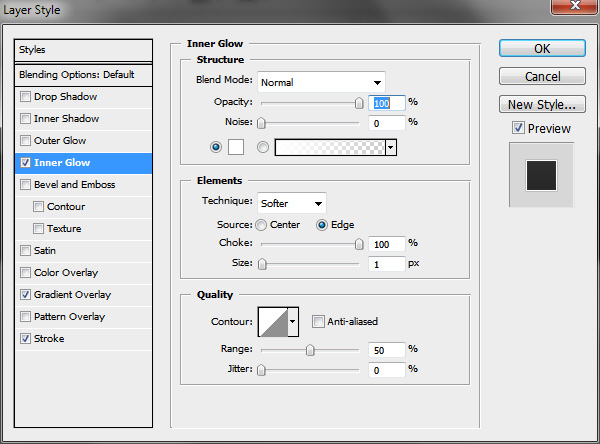Enable the Anti-aliased checkbox
This screenshot has width=600, height=444.
coord(318,322)
